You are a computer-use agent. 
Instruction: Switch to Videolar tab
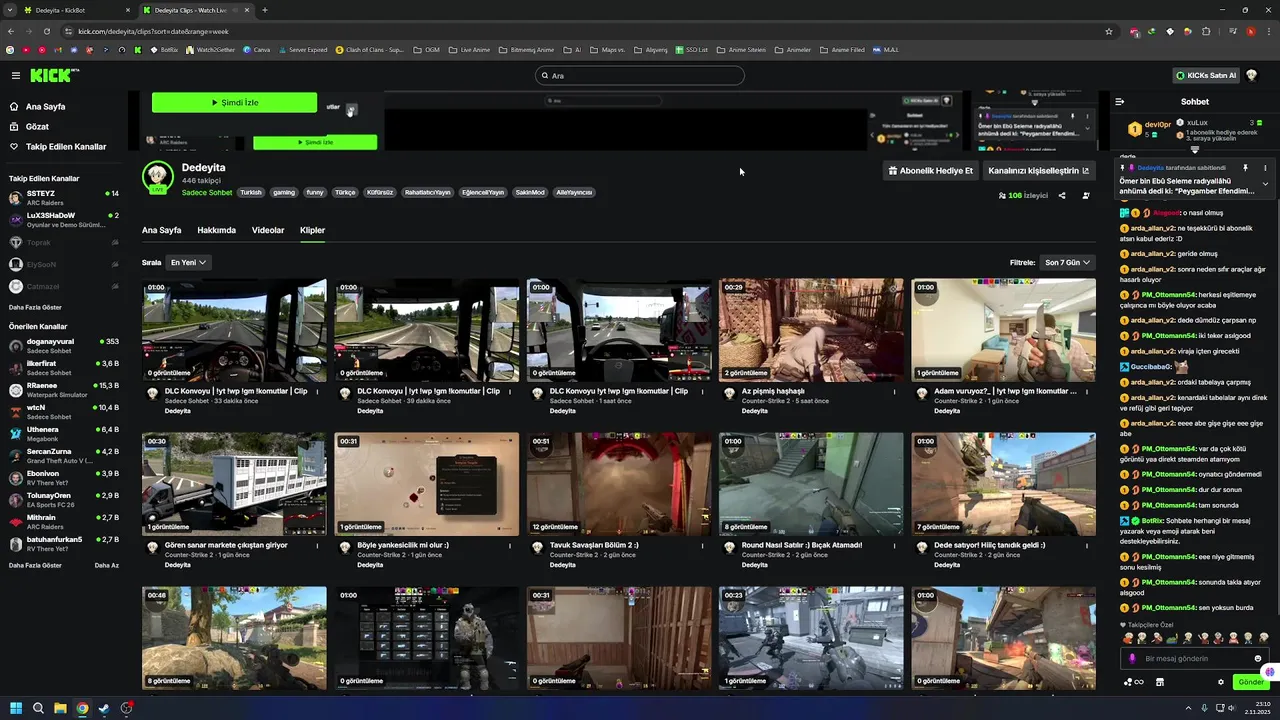tap(268, 230)
